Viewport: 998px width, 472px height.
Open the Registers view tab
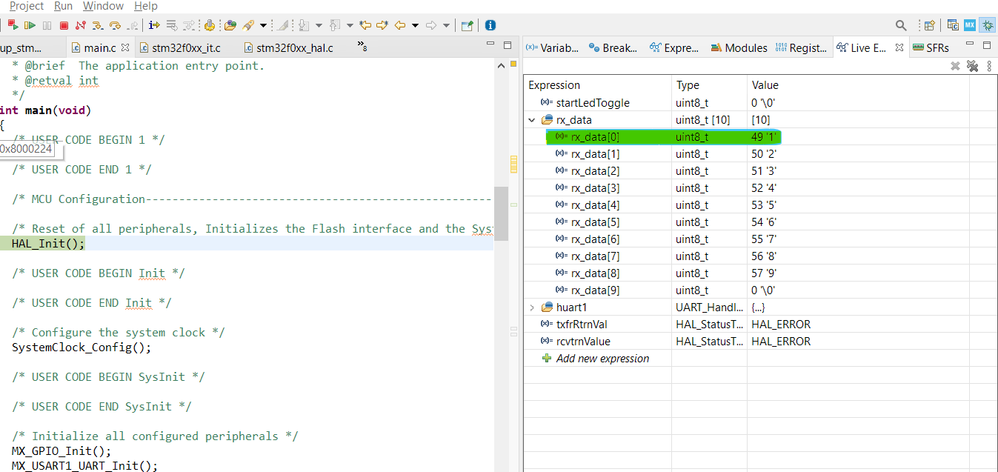pyautogui.click(x=801, y=48)
